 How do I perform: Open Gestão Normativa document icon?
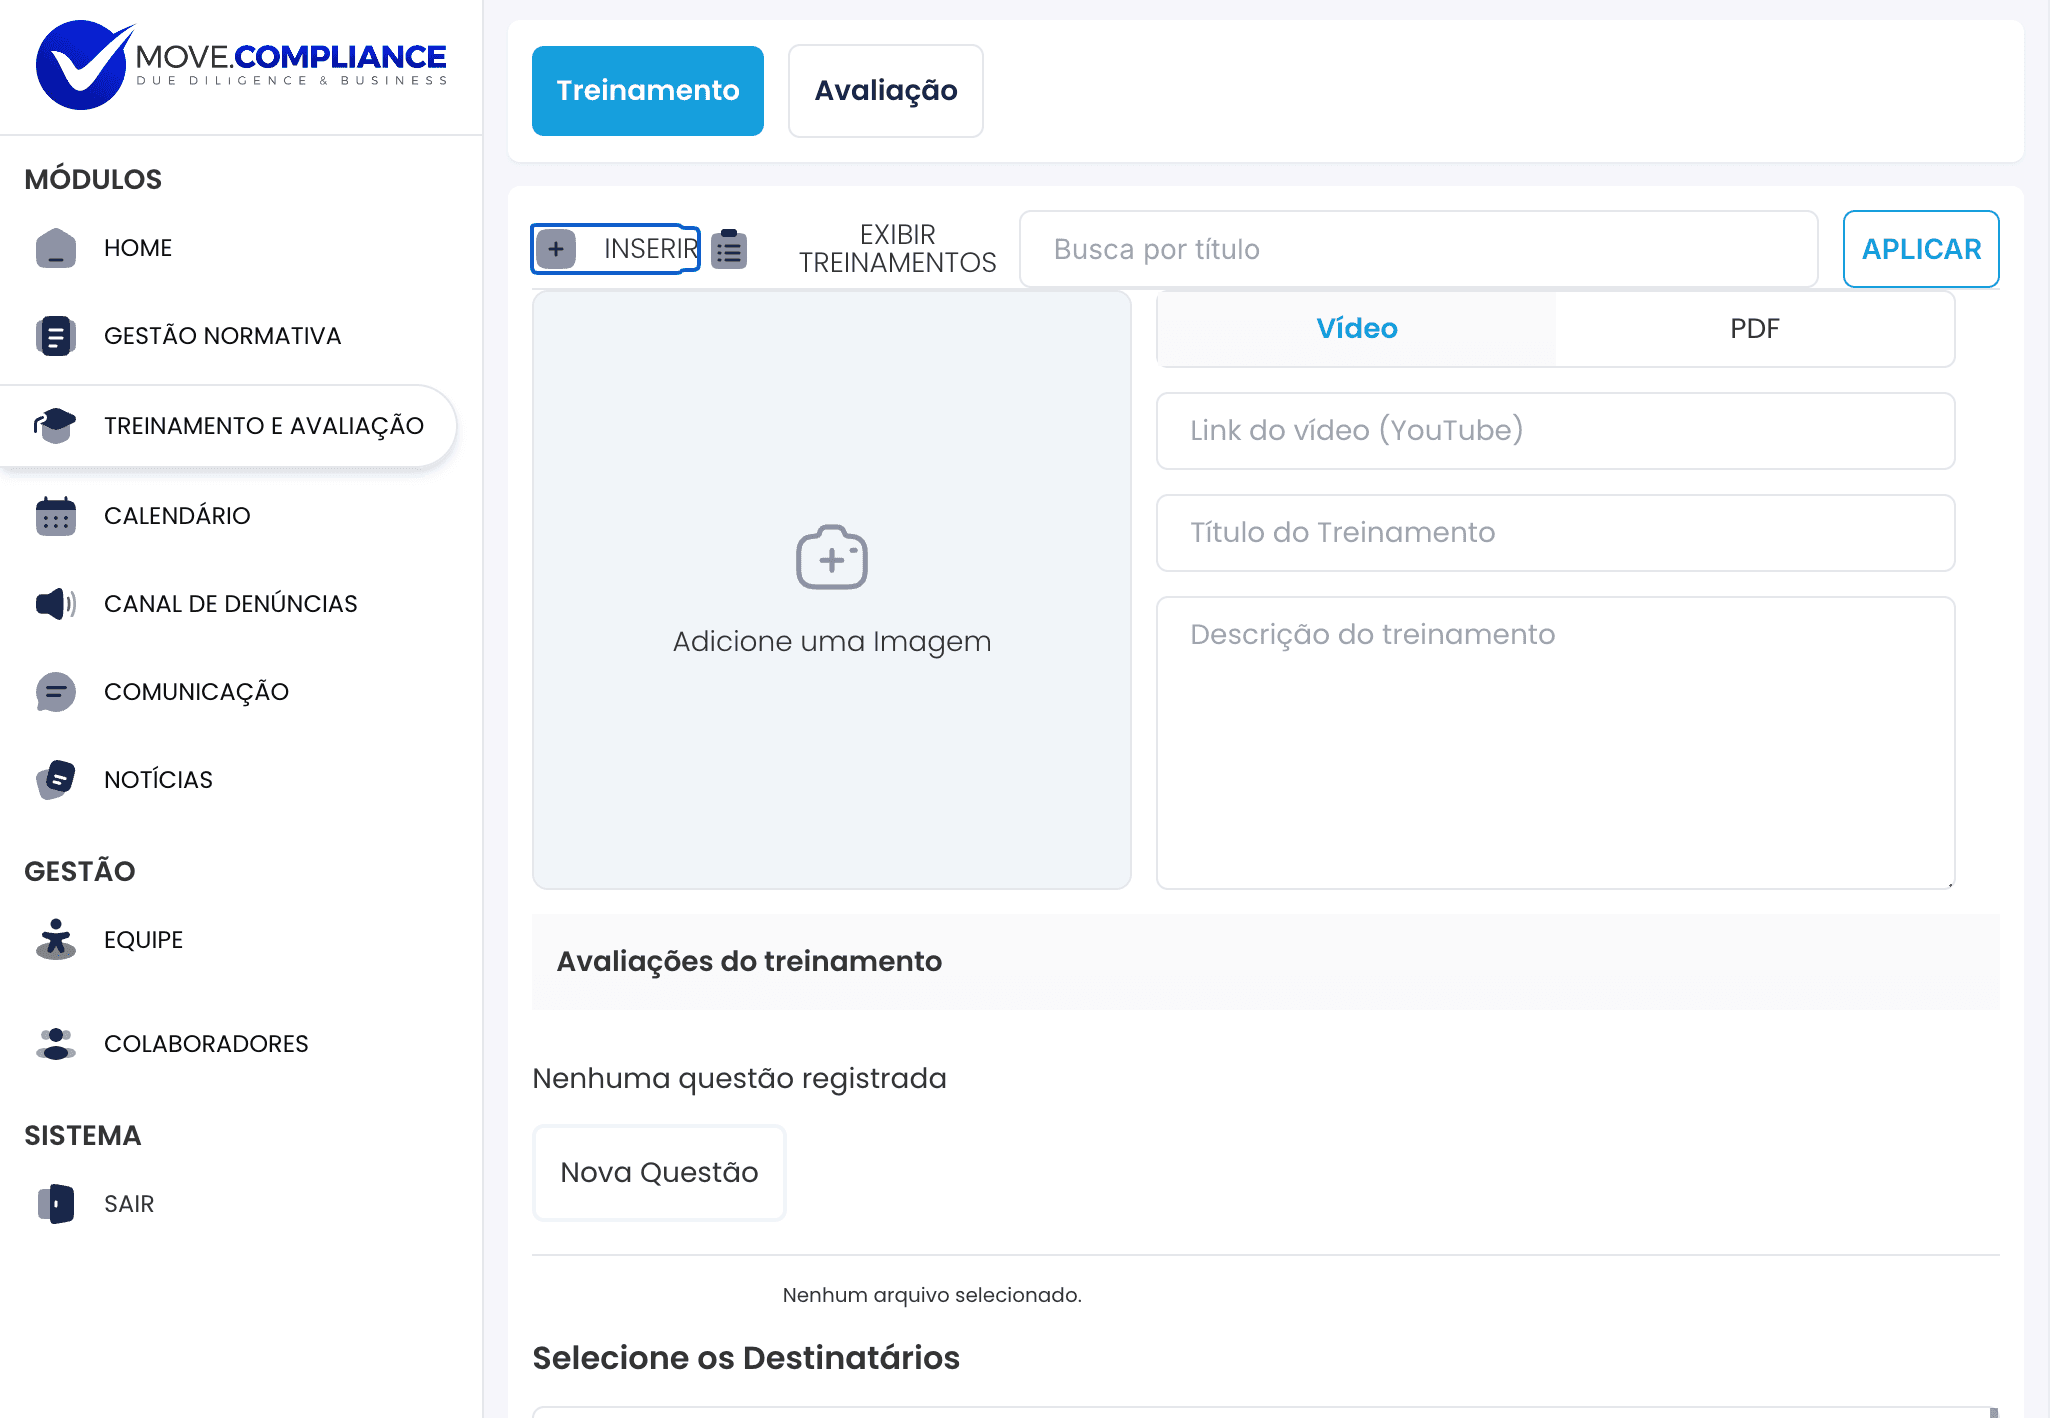pyautogui.click(x=56, y=336)
